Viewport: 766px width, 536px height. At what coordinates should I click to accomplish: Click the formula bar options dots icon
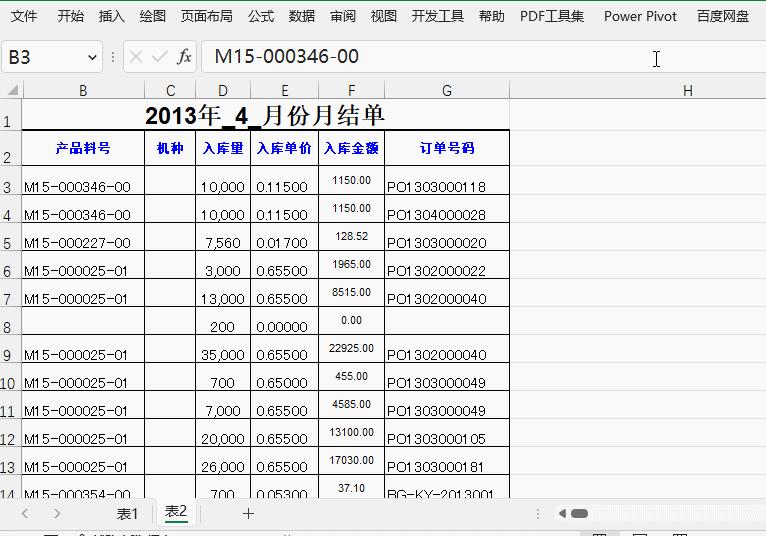click(x=113, y=57)
